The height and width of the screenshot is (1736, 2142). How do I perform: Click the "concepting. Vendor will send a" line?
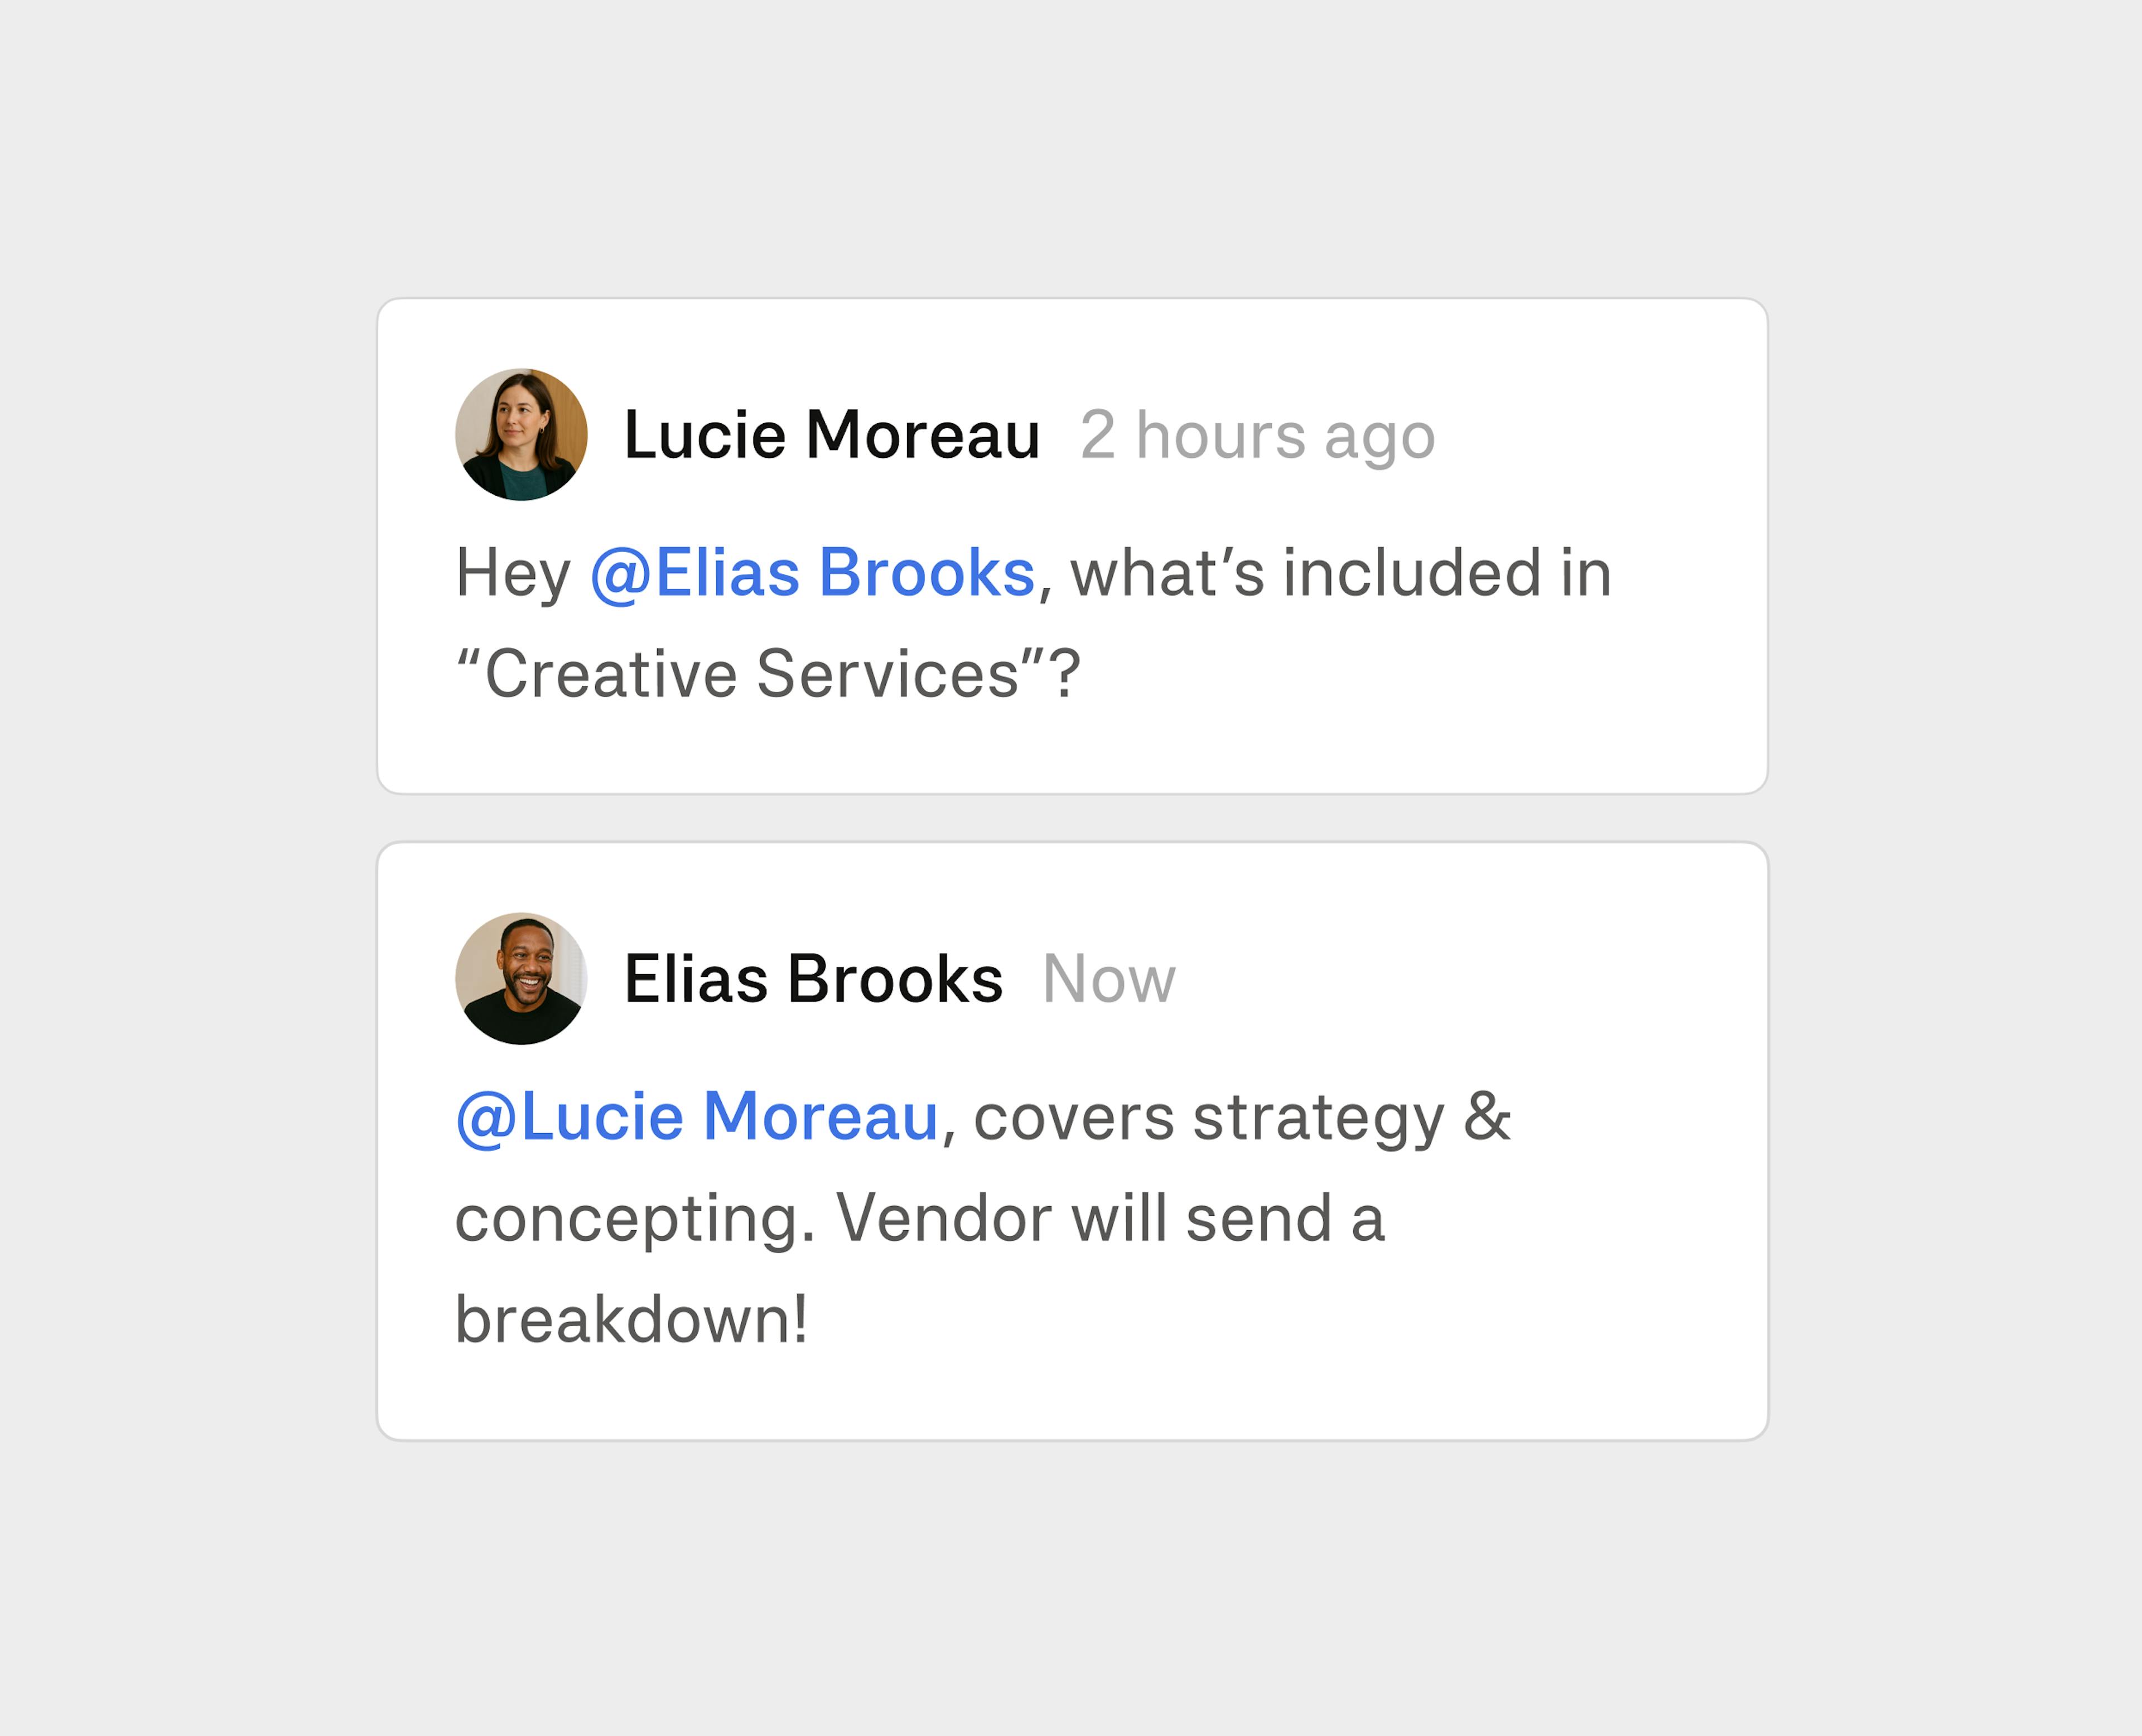(x=920, y=1219)
